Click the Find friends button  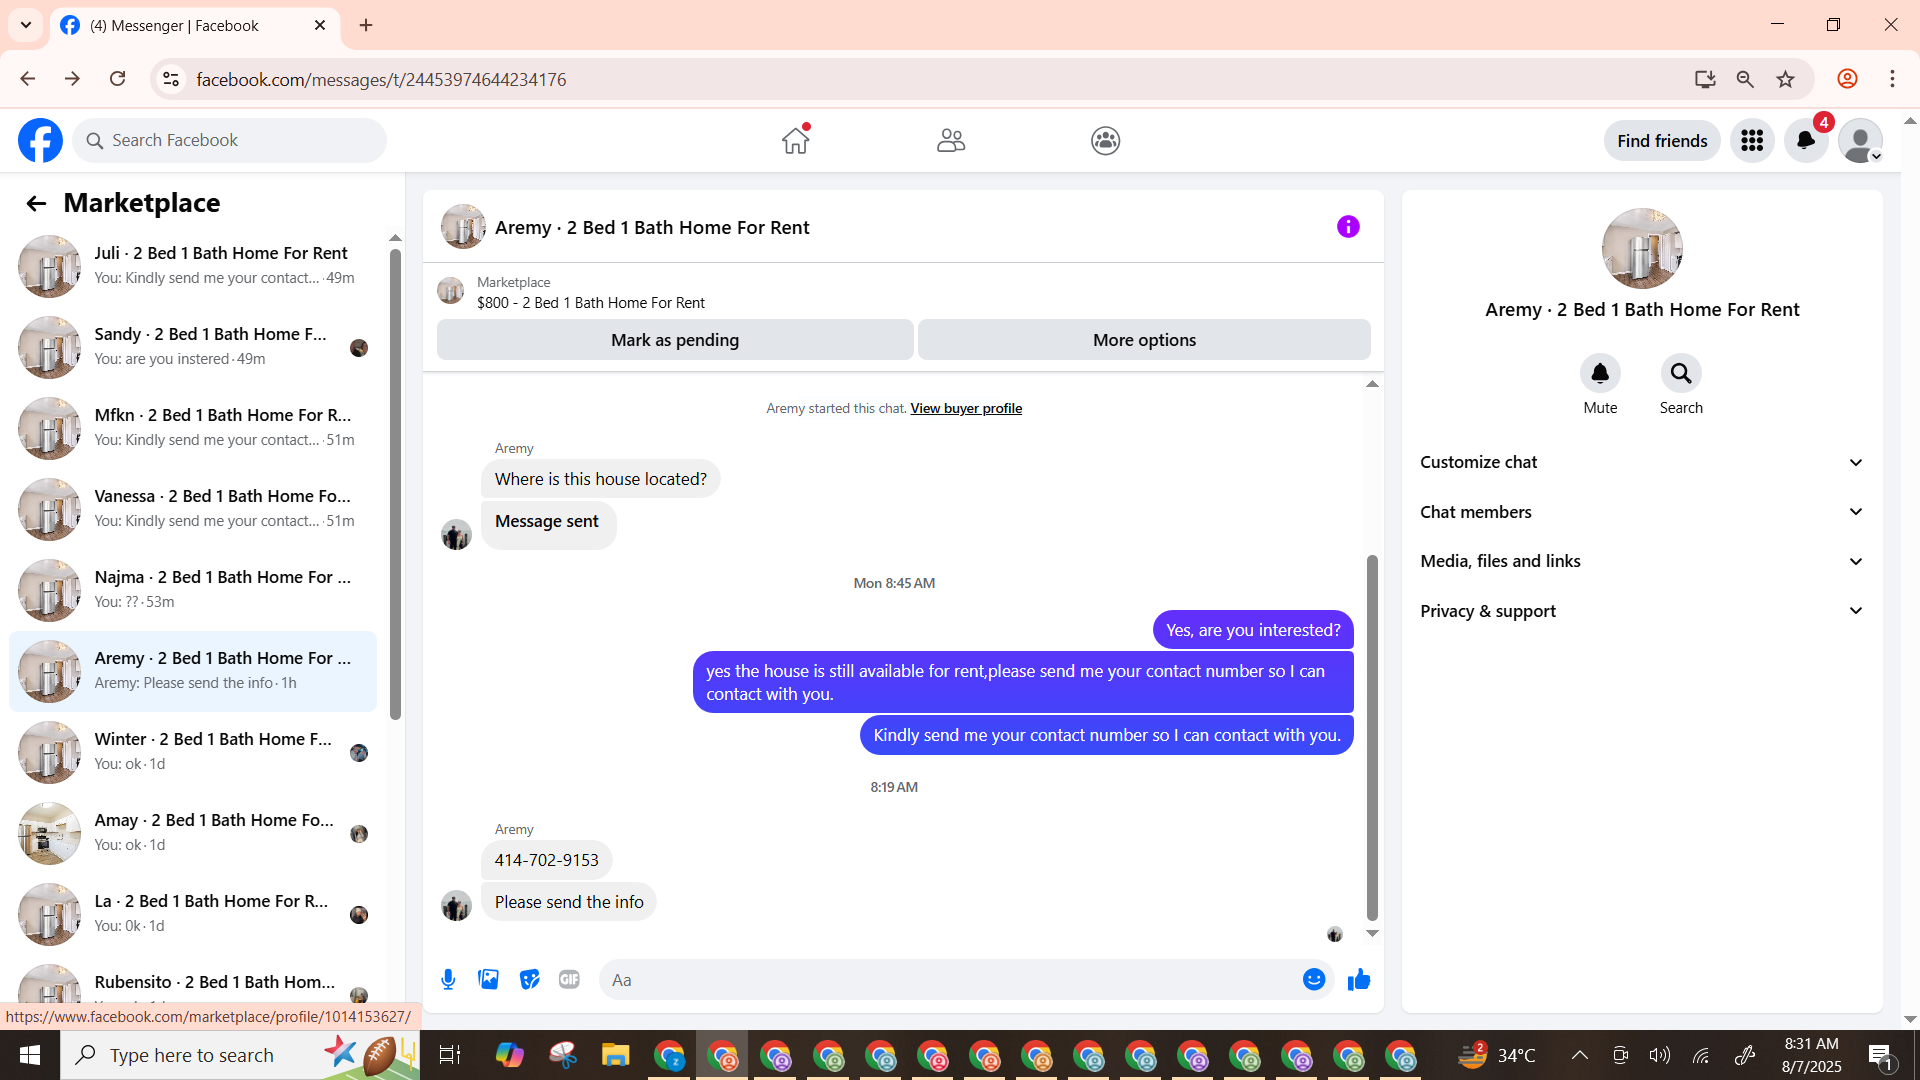point(1662,141)
